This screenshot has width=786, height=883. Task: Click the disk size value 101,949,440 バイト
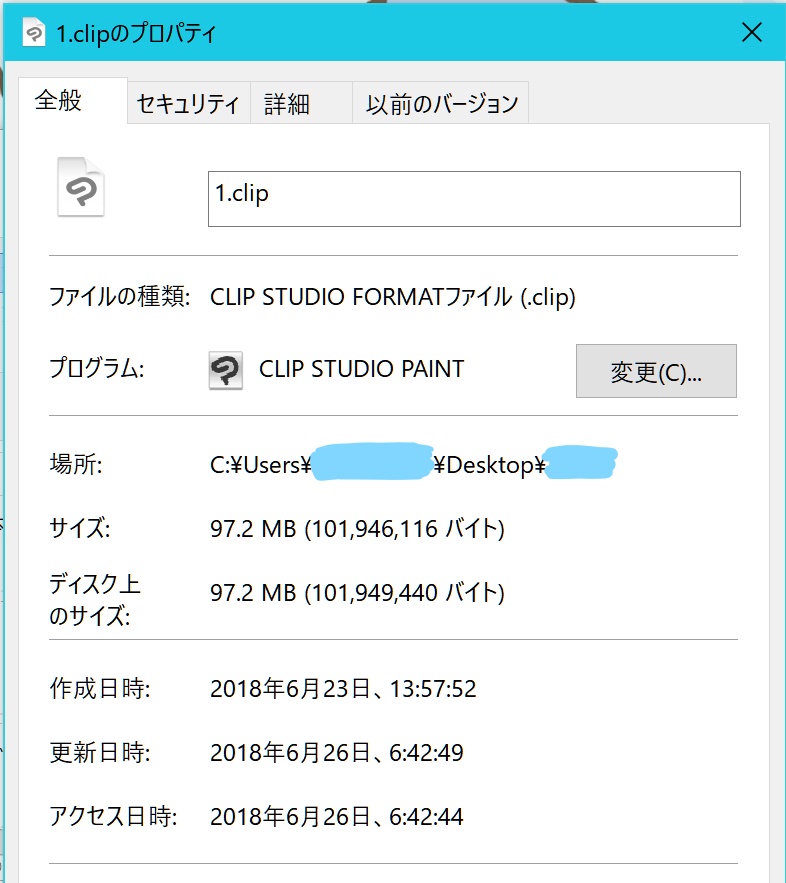[x=357, y=592]
